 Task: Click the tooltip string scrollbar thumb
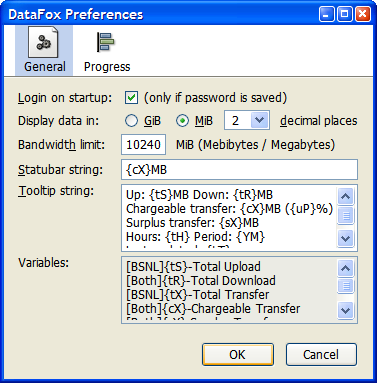346,216
